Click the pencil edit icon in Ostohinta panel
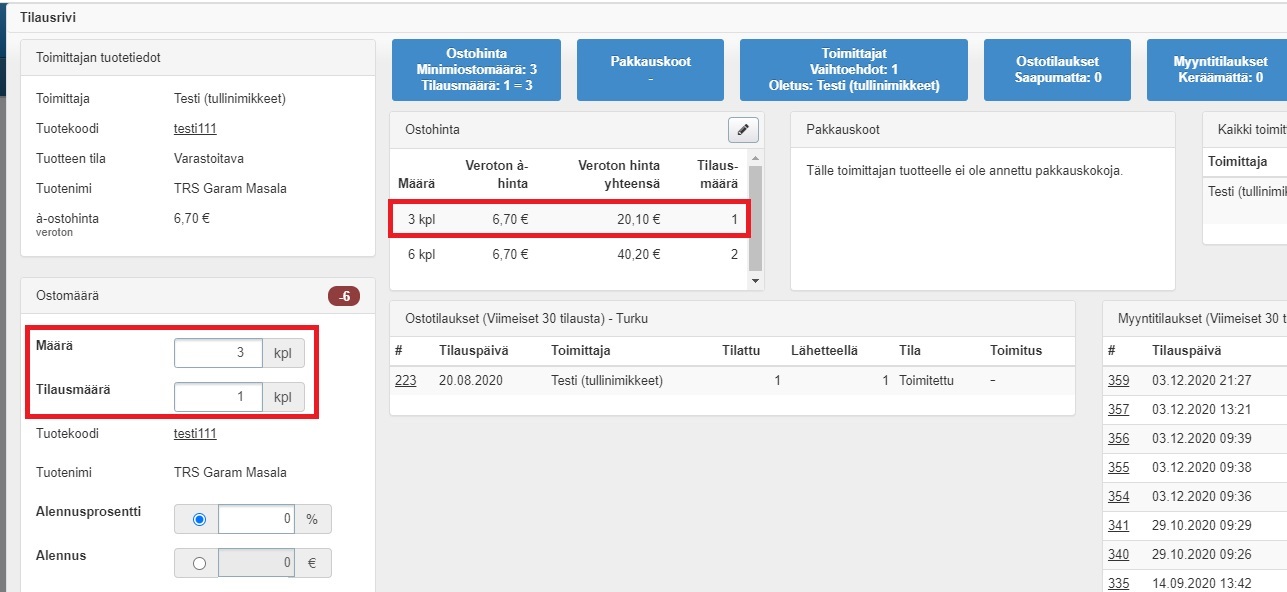 click(742, 130)
